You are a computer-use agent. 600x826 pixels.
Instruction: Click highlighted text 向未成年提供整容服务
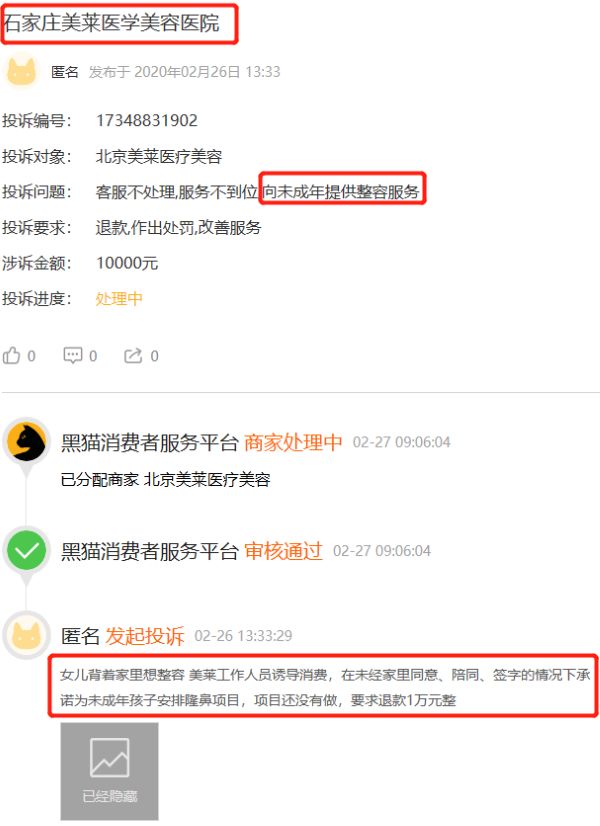(x=341, y=192)
